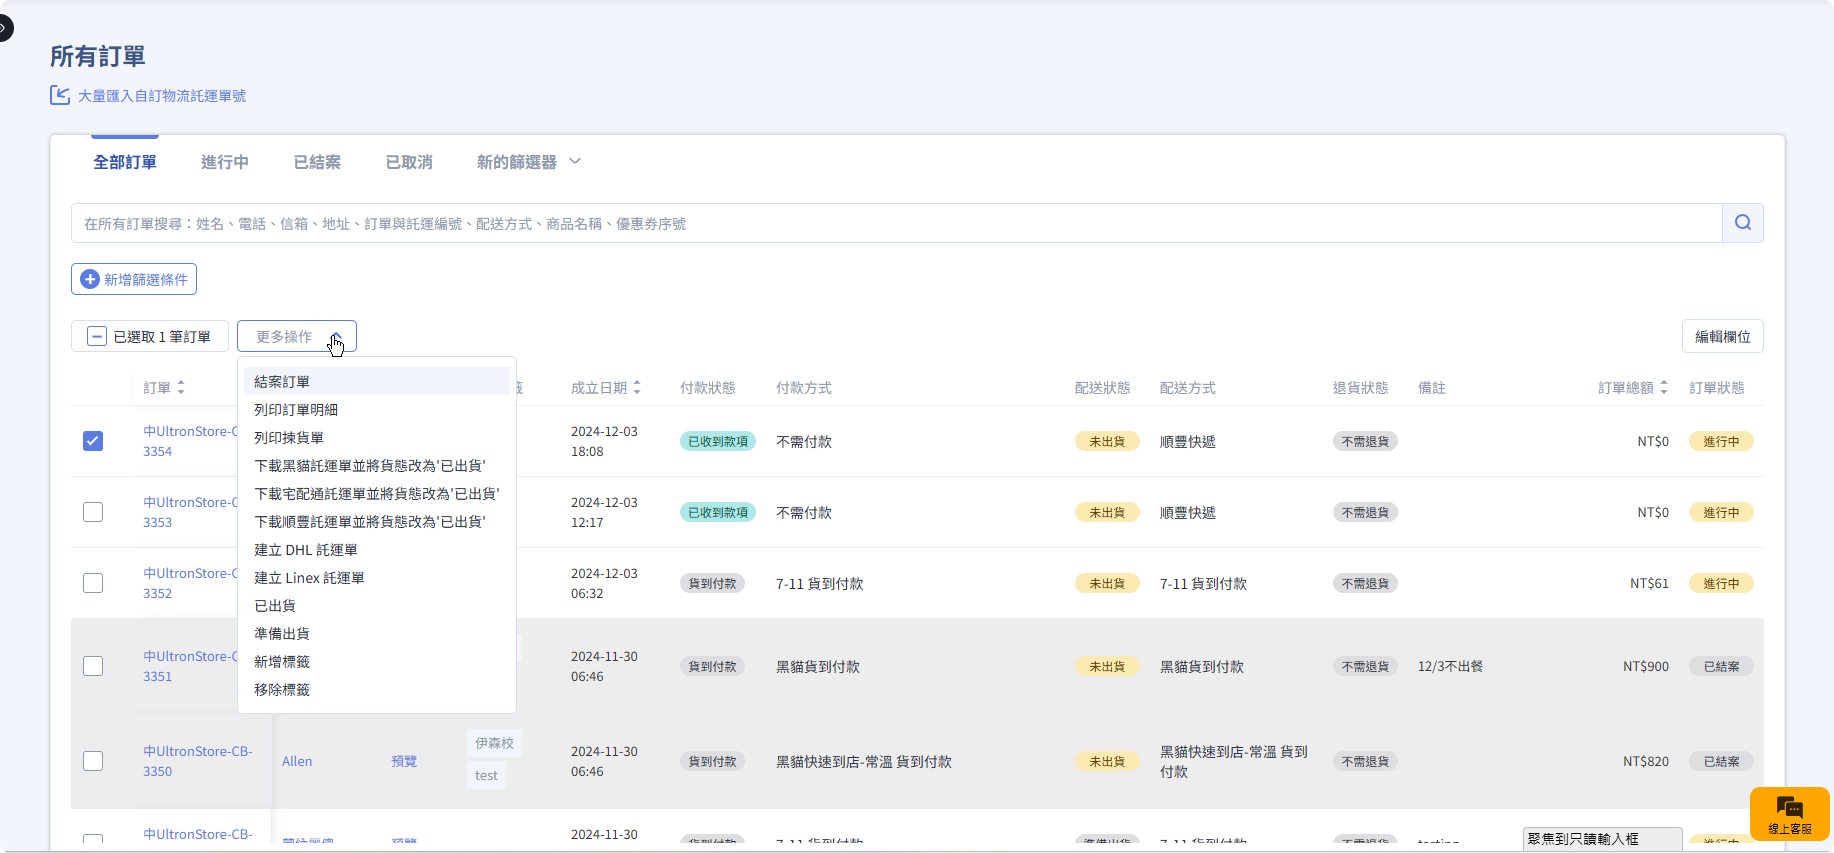This screenshot has height=853, width=1834.
Task: Uncheck the order 3354 checkbox
Action: pos(93,441)
